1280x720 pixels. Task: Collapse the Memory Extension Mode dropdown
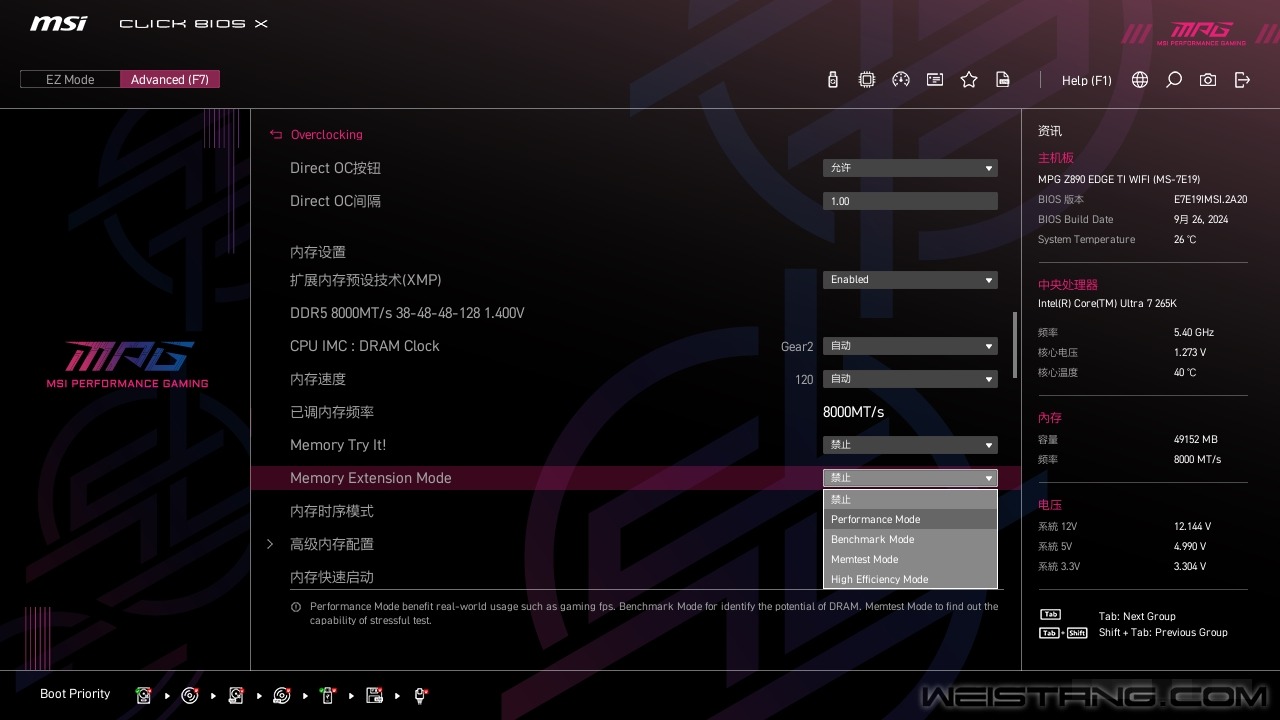[910, 478]
